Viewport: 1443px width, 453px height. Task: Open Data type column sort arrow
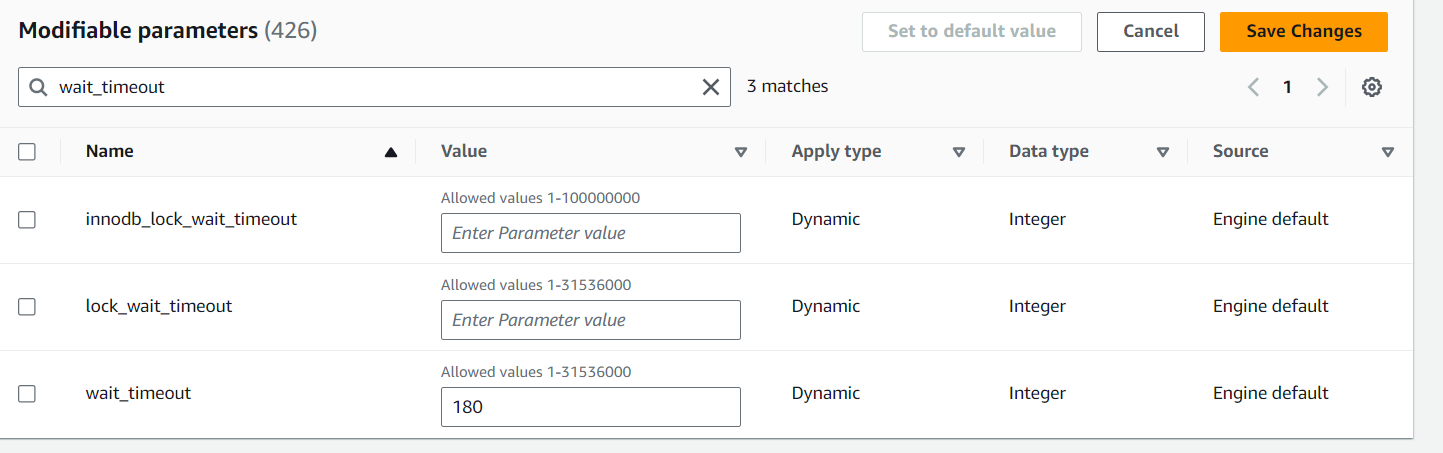click(1163, 152)
